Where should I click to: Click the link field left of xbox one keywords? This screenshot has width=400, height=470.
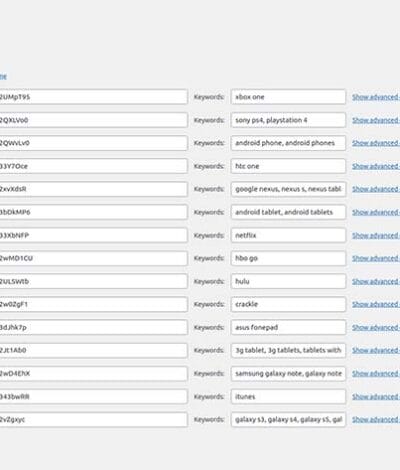tap(93, 97)
